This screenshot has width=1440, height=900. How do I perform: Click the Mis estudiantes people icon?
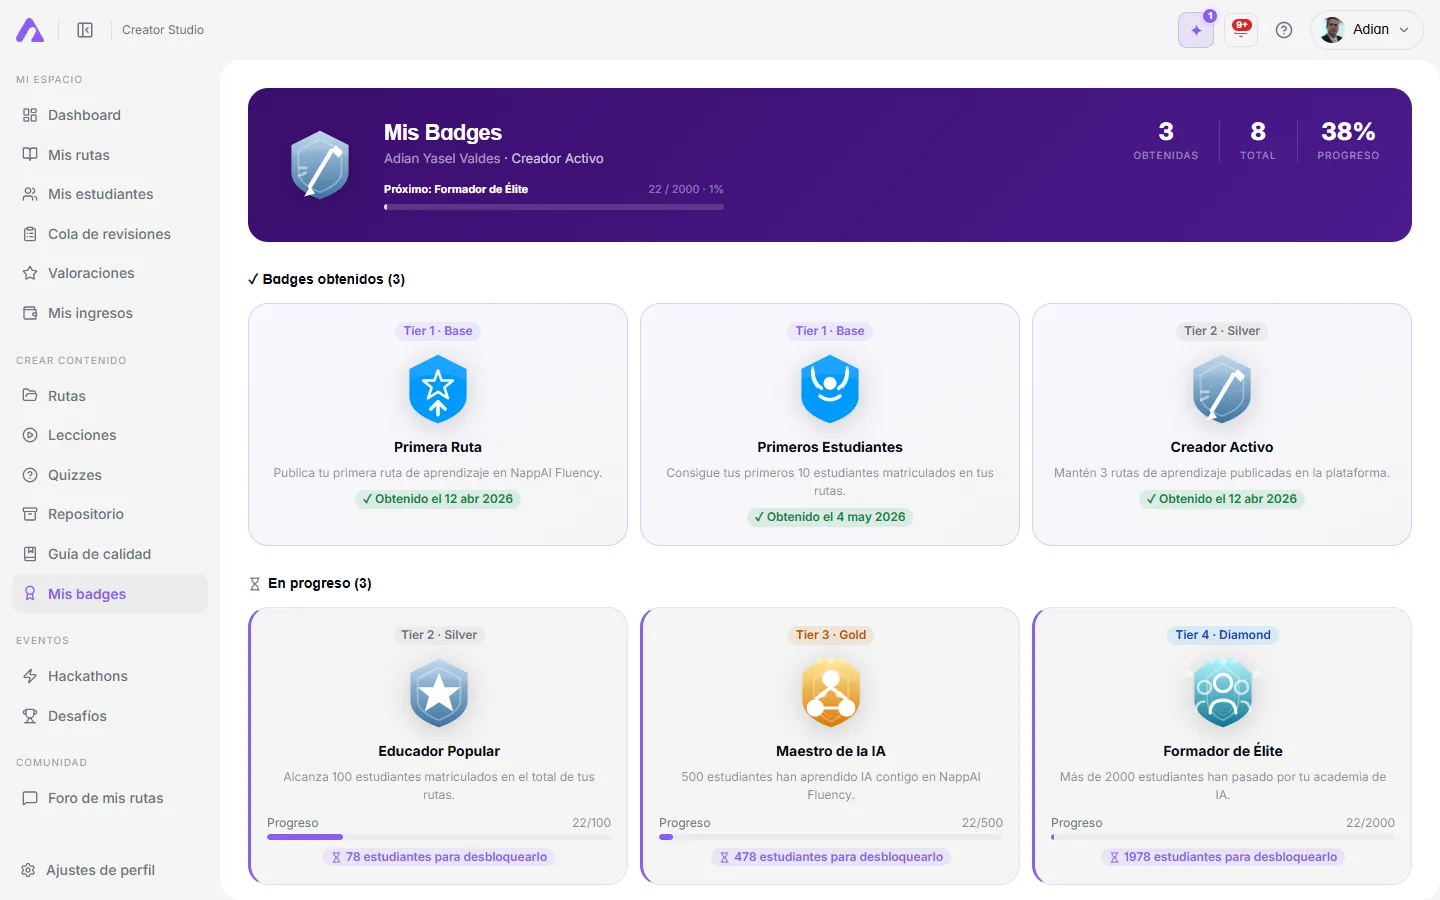pyautogui.click(x=30, y=194)
